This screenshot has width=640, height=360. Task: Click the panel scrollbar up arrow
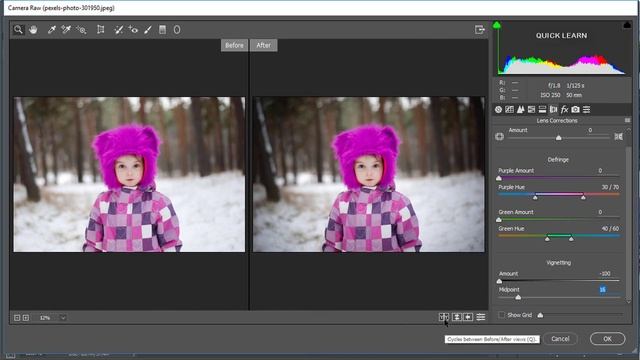click(x=629, y=129)
